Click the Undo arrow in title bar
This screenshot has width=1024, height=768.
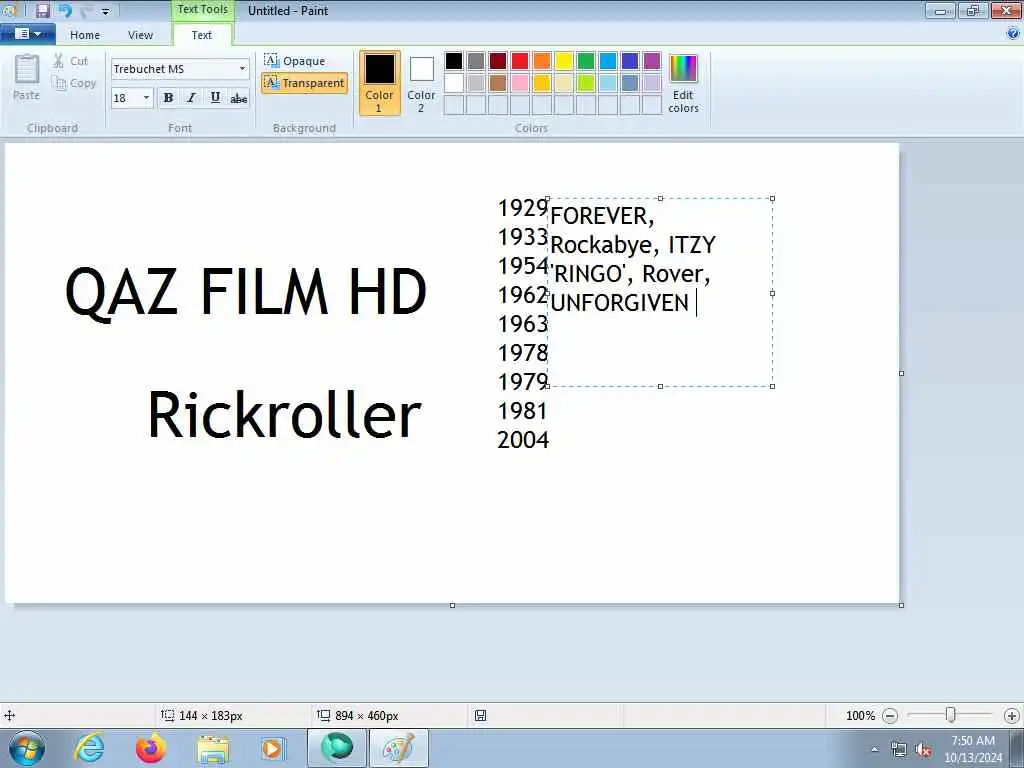65,10
